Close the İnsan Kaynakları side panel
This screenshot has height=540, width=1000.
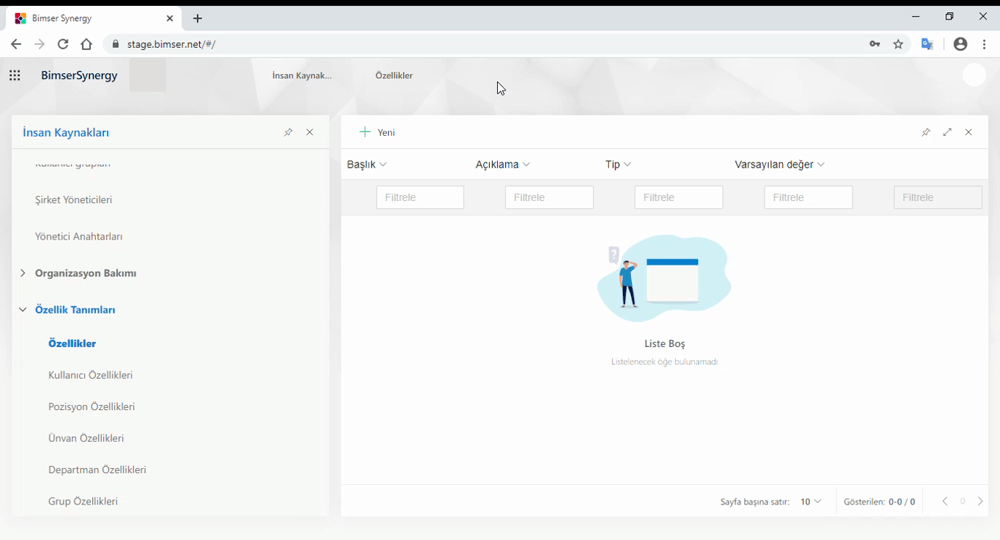(310, 132)
